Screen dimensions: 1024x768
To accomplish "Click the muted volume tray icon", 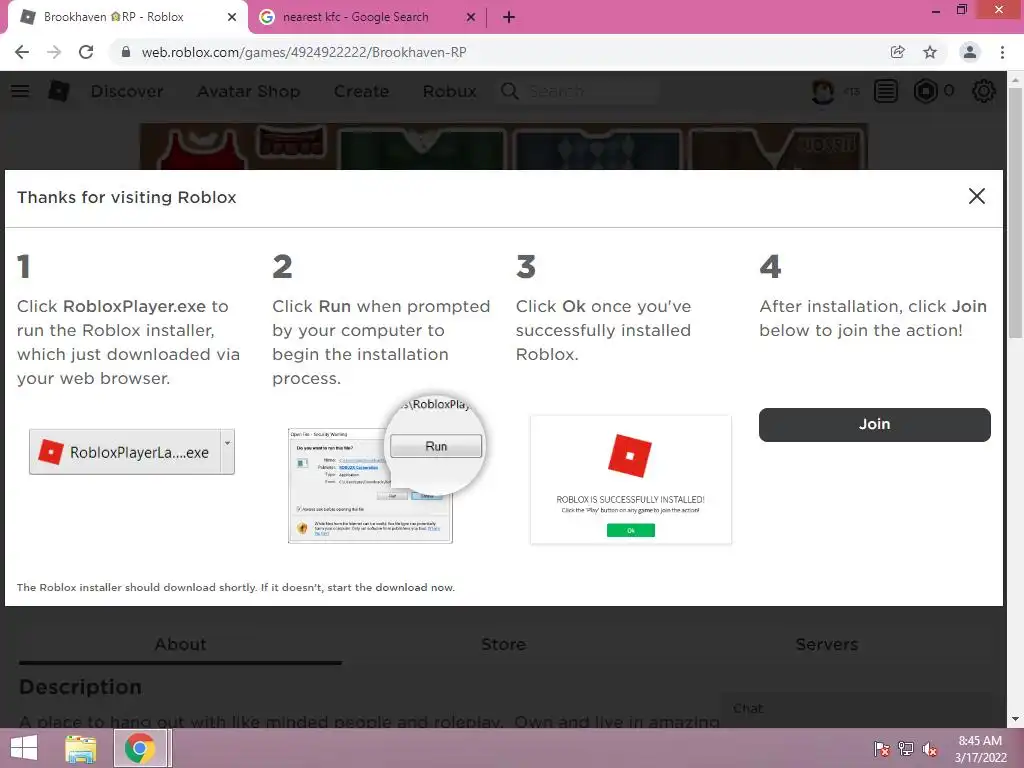I will click(x=930, y=749).
